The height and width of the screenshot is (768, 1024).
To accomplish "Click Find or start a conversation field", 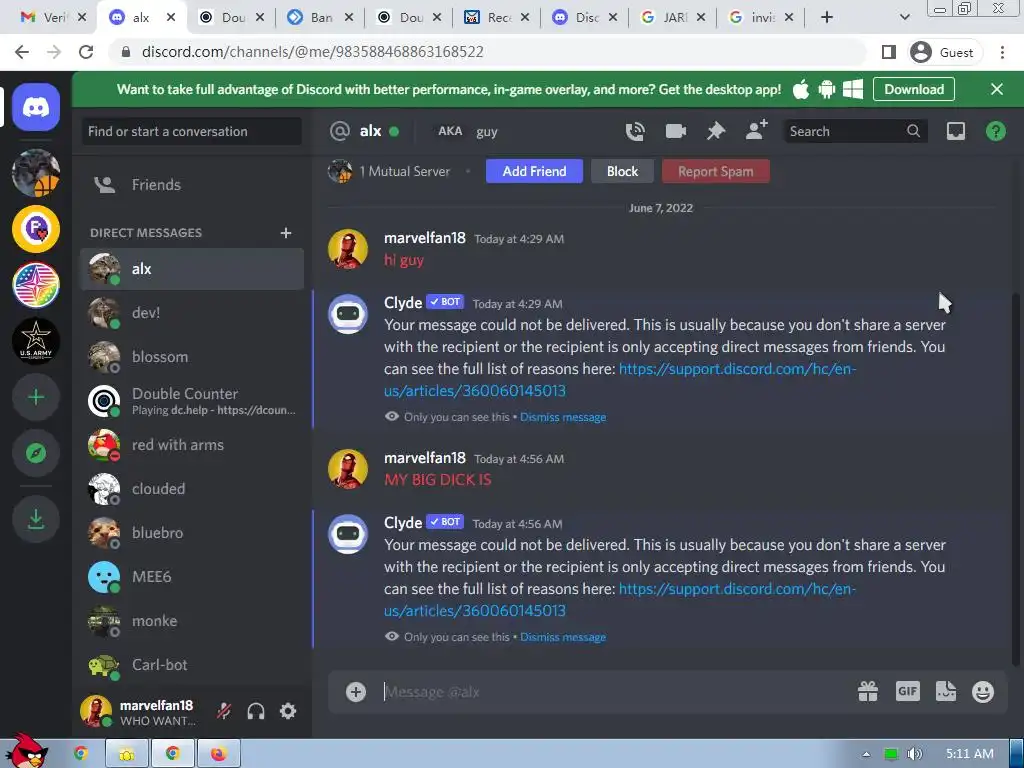I will (x=192, y=131).
